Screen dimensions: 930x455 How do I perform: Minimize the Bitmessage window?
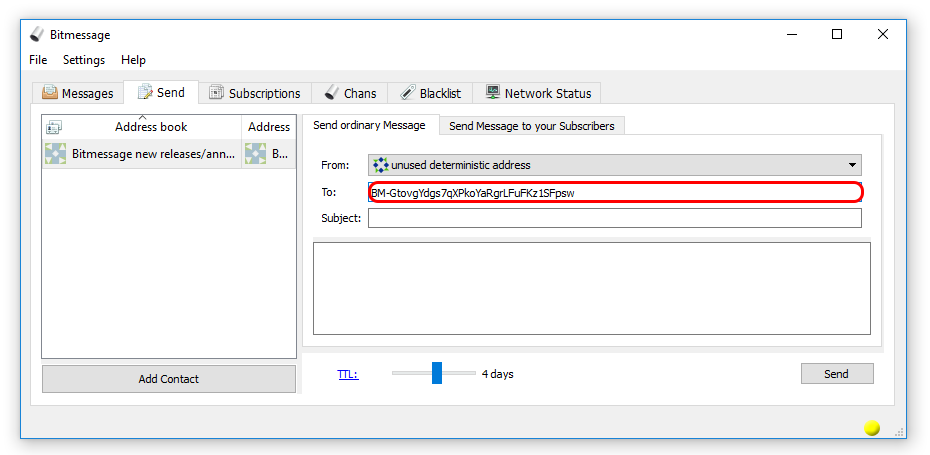791,34
